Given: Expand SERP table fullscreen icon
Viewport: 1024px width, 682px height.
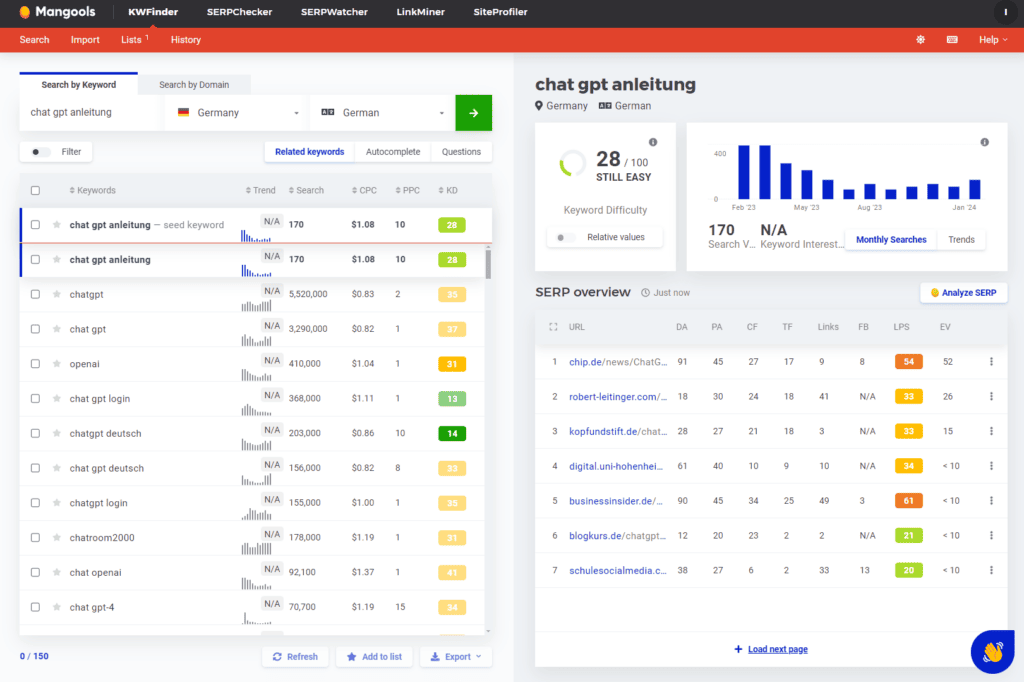Looking at the screenshot, I should point(553,327).
